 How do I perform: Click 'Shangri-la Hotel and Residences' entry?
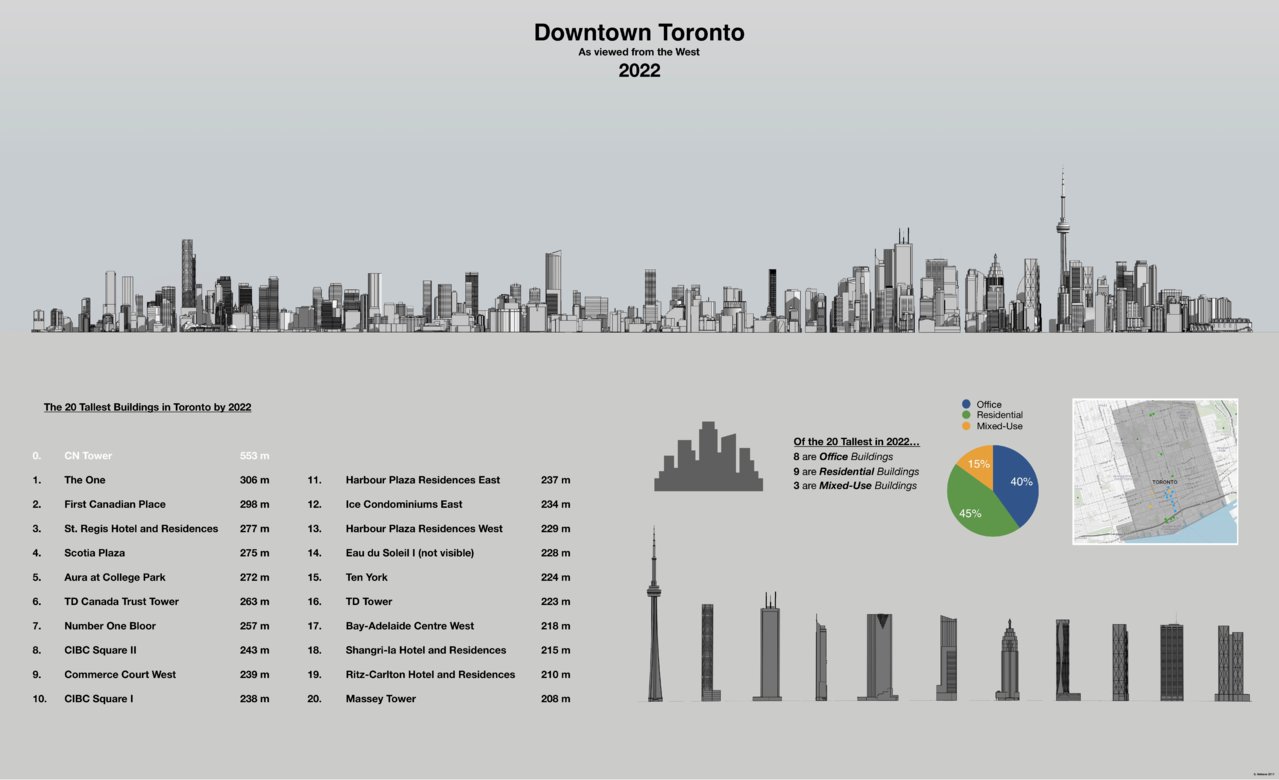pos(426,650)
